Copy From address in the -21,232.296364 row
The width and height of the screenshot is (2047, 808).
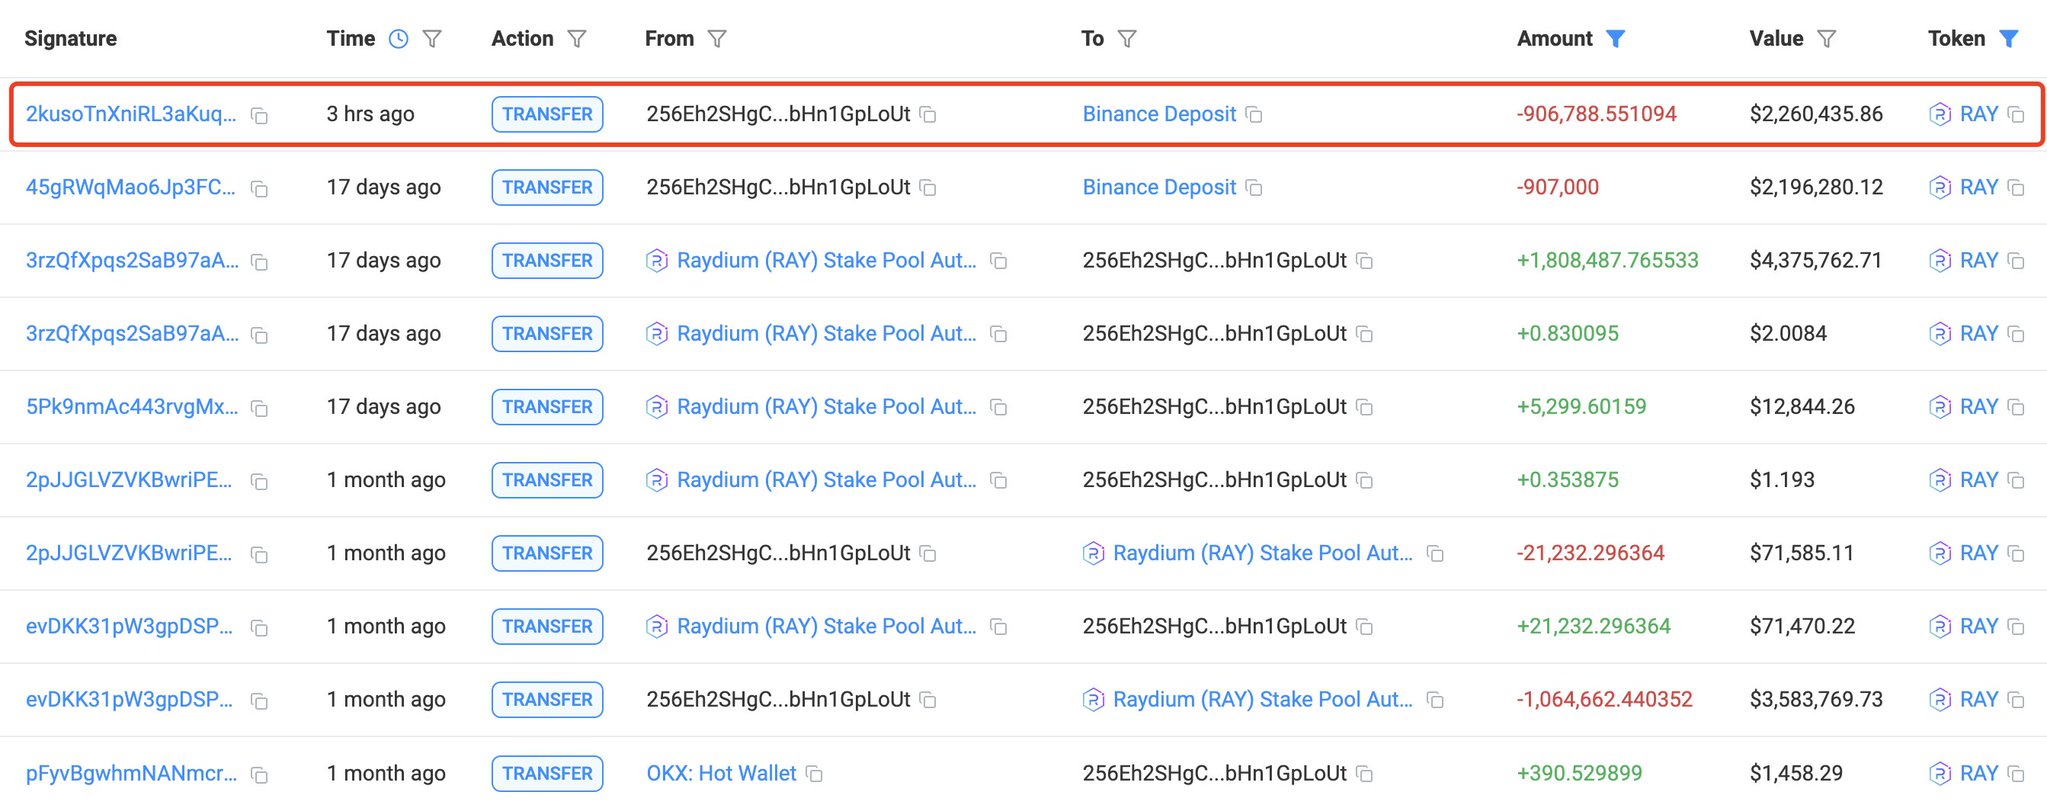[x=928, y=554]
